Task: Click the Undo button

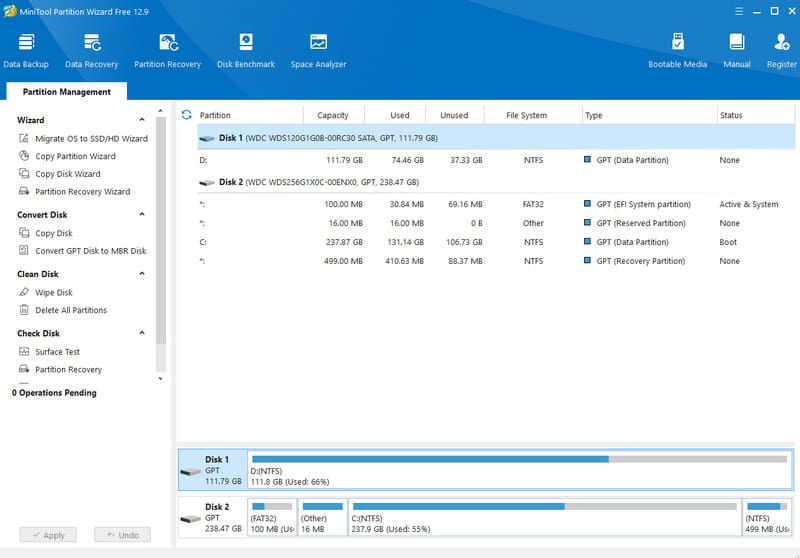Action: coord(122,535)
